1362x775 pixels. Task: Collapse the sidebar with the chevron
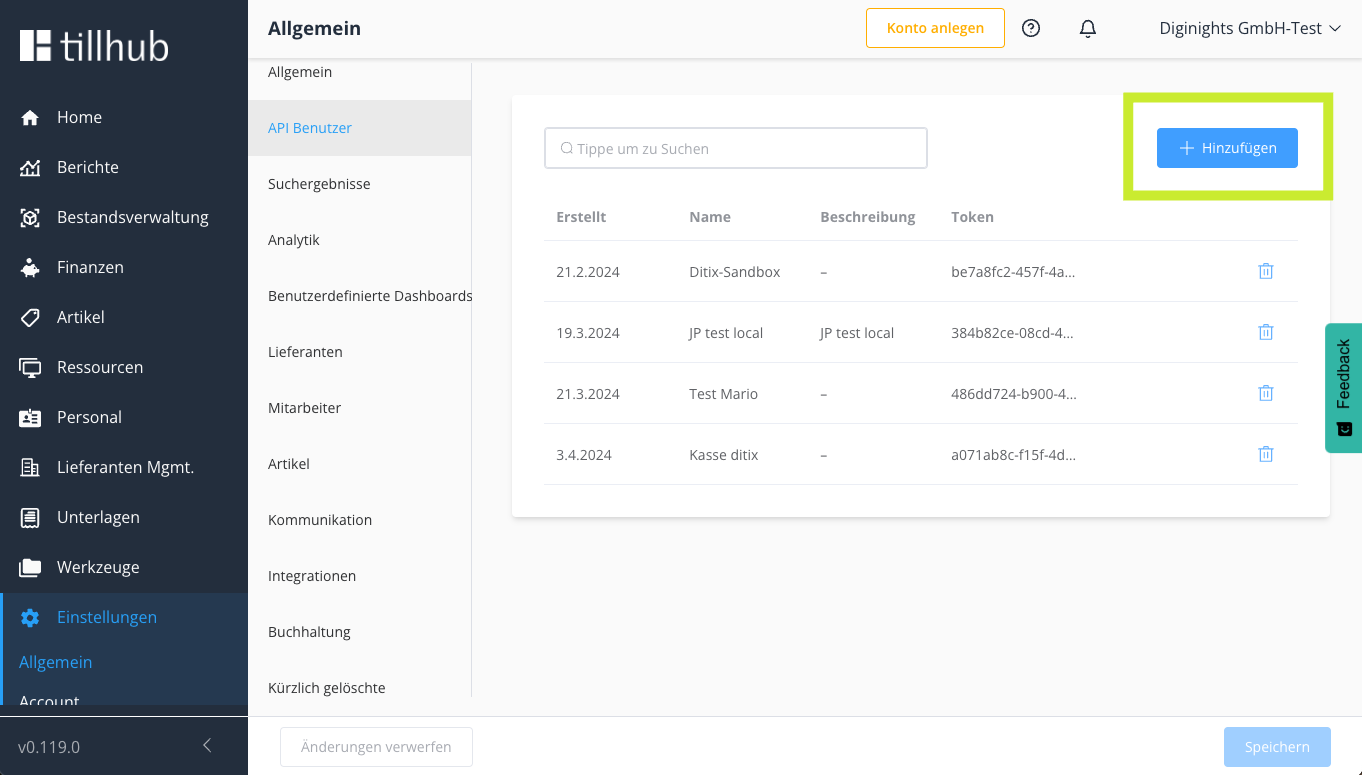pyautogui.click(x=207, y=746)
